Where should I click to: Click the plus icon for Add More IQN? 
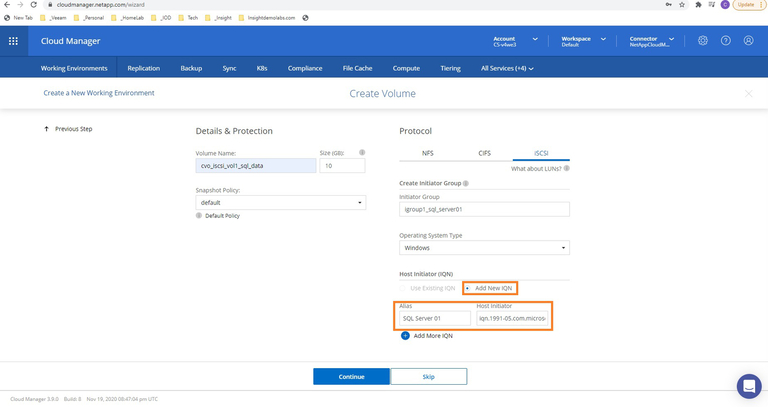point(405,336)
